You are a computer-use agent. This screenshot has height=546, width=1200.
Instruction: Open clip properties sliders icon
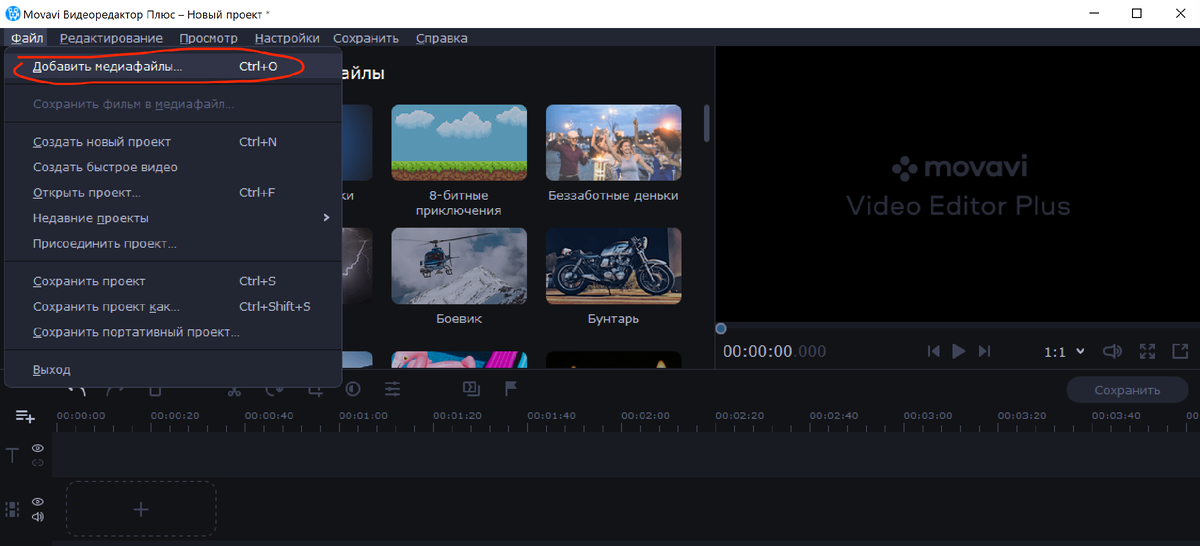(x=393, y=389)
